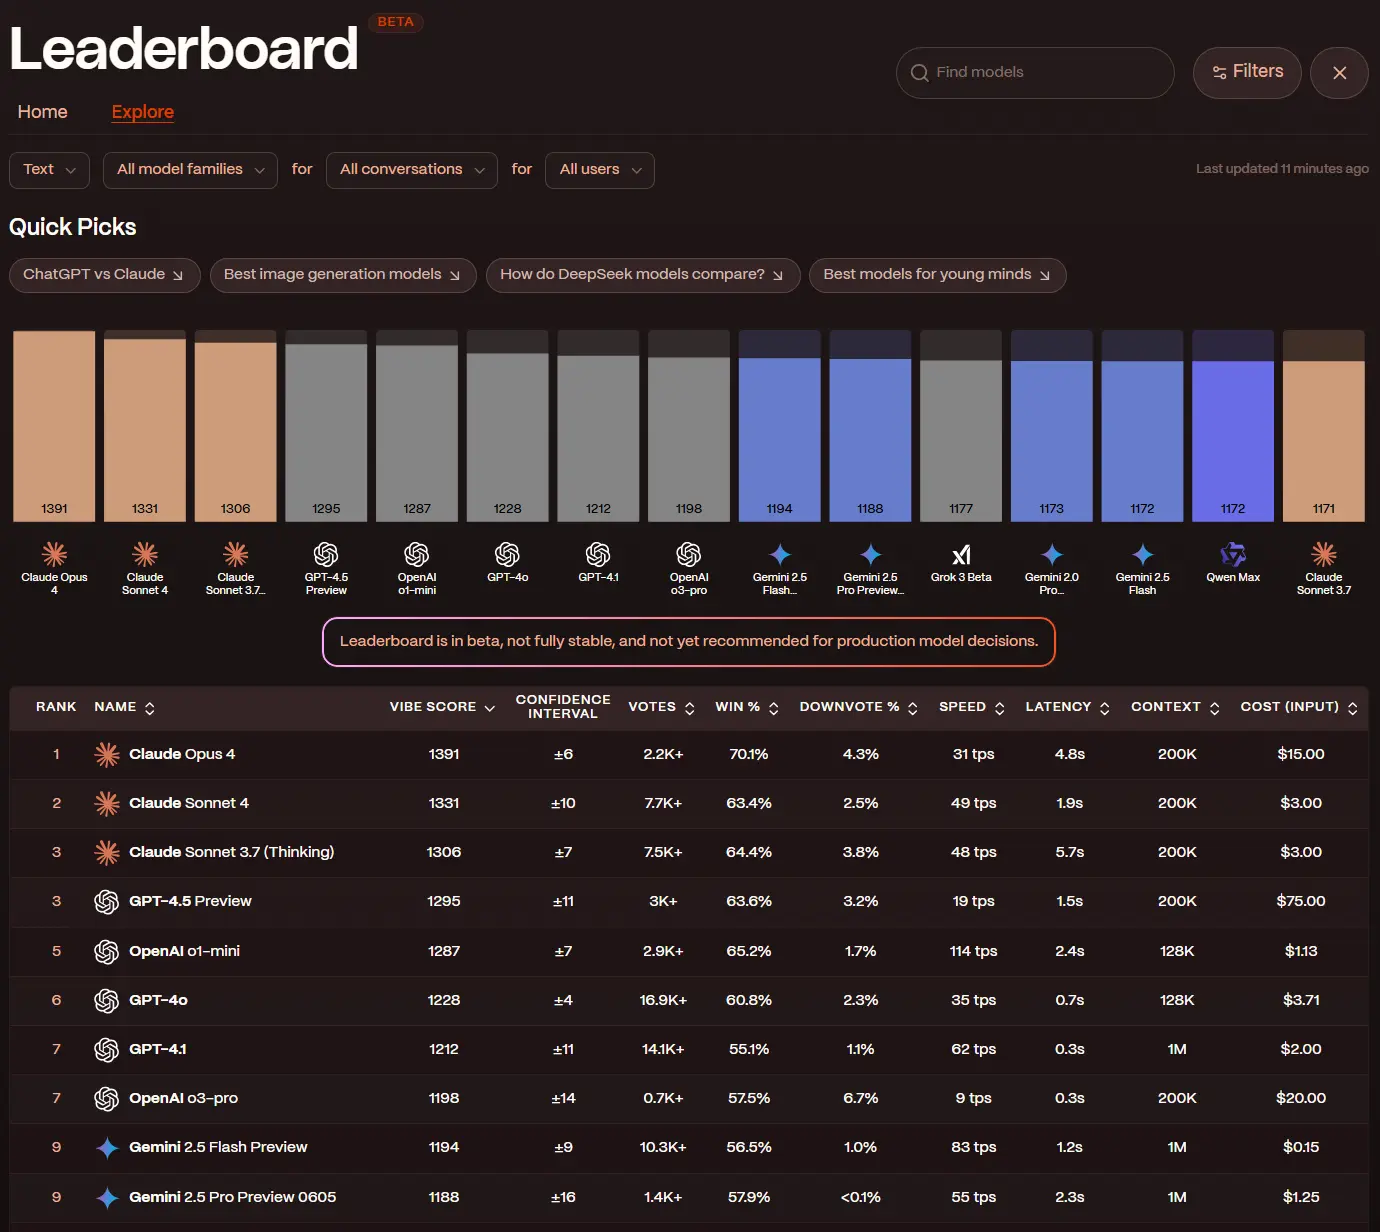Click the X icon next to Filters
This screenshot has width=1380, height=1232.
pos(1339,73)
